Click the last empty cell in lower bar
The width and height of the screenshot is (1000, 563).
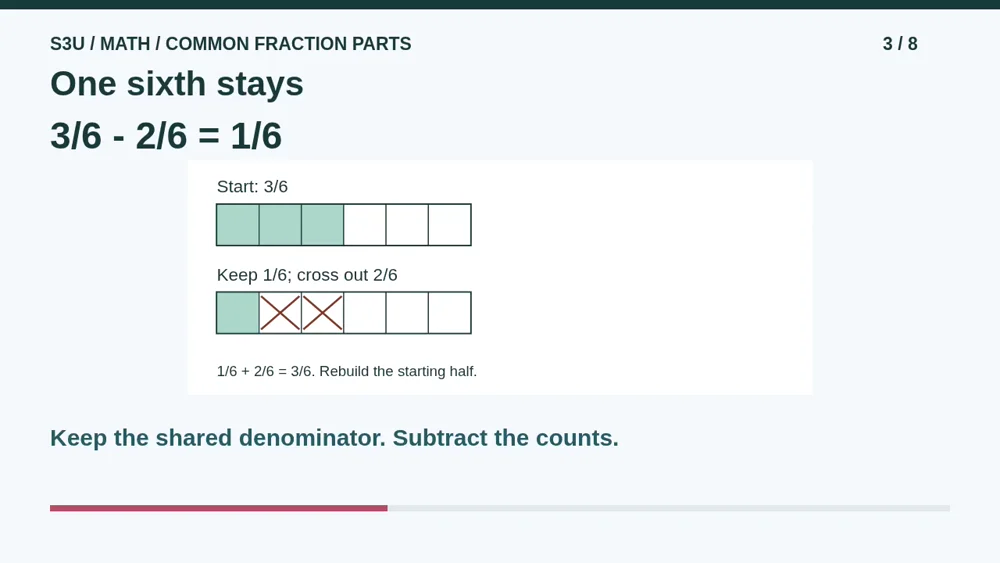(x=450, y=313)
